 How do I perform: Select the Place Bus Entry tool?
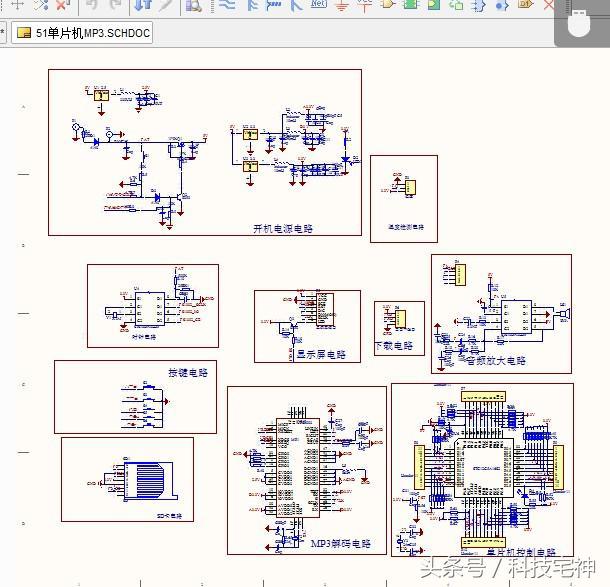tap(296, 5)
